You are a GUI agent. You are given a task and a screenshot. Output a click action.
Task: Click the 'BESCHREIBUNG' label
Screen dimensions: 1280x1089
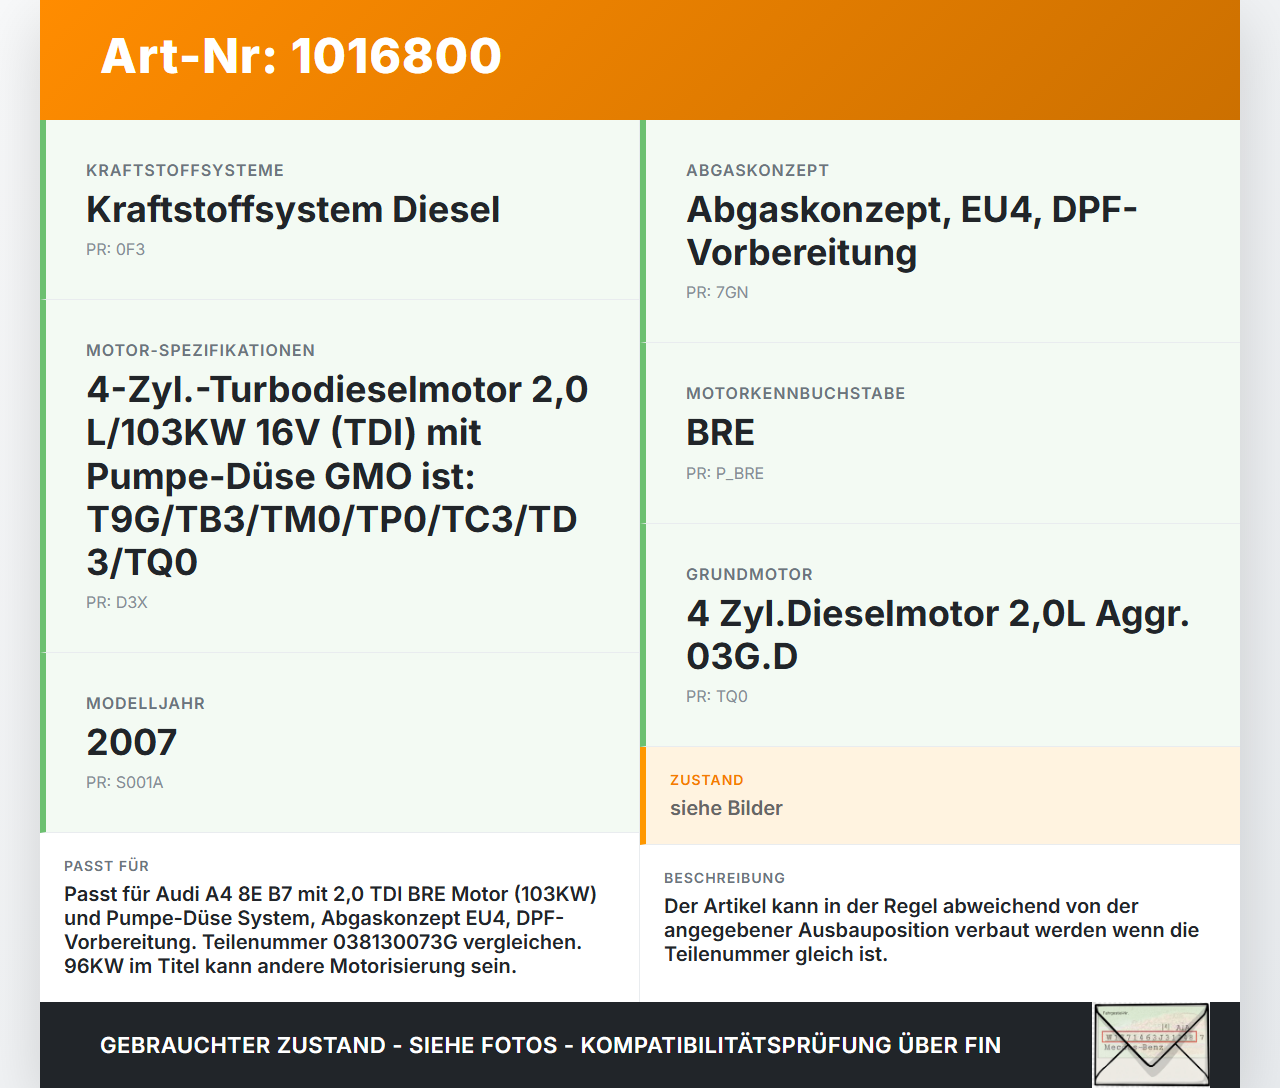[x=724, y=879]
